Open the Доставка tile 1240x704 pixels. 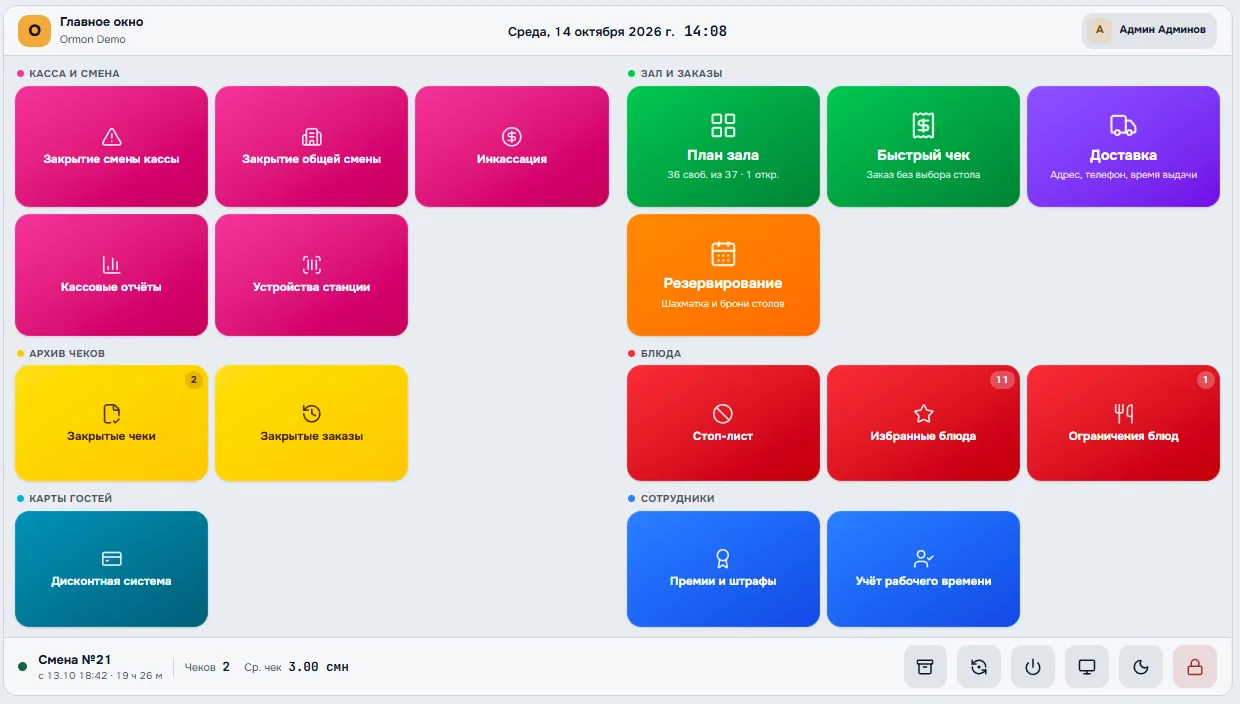click(1123, 146)
